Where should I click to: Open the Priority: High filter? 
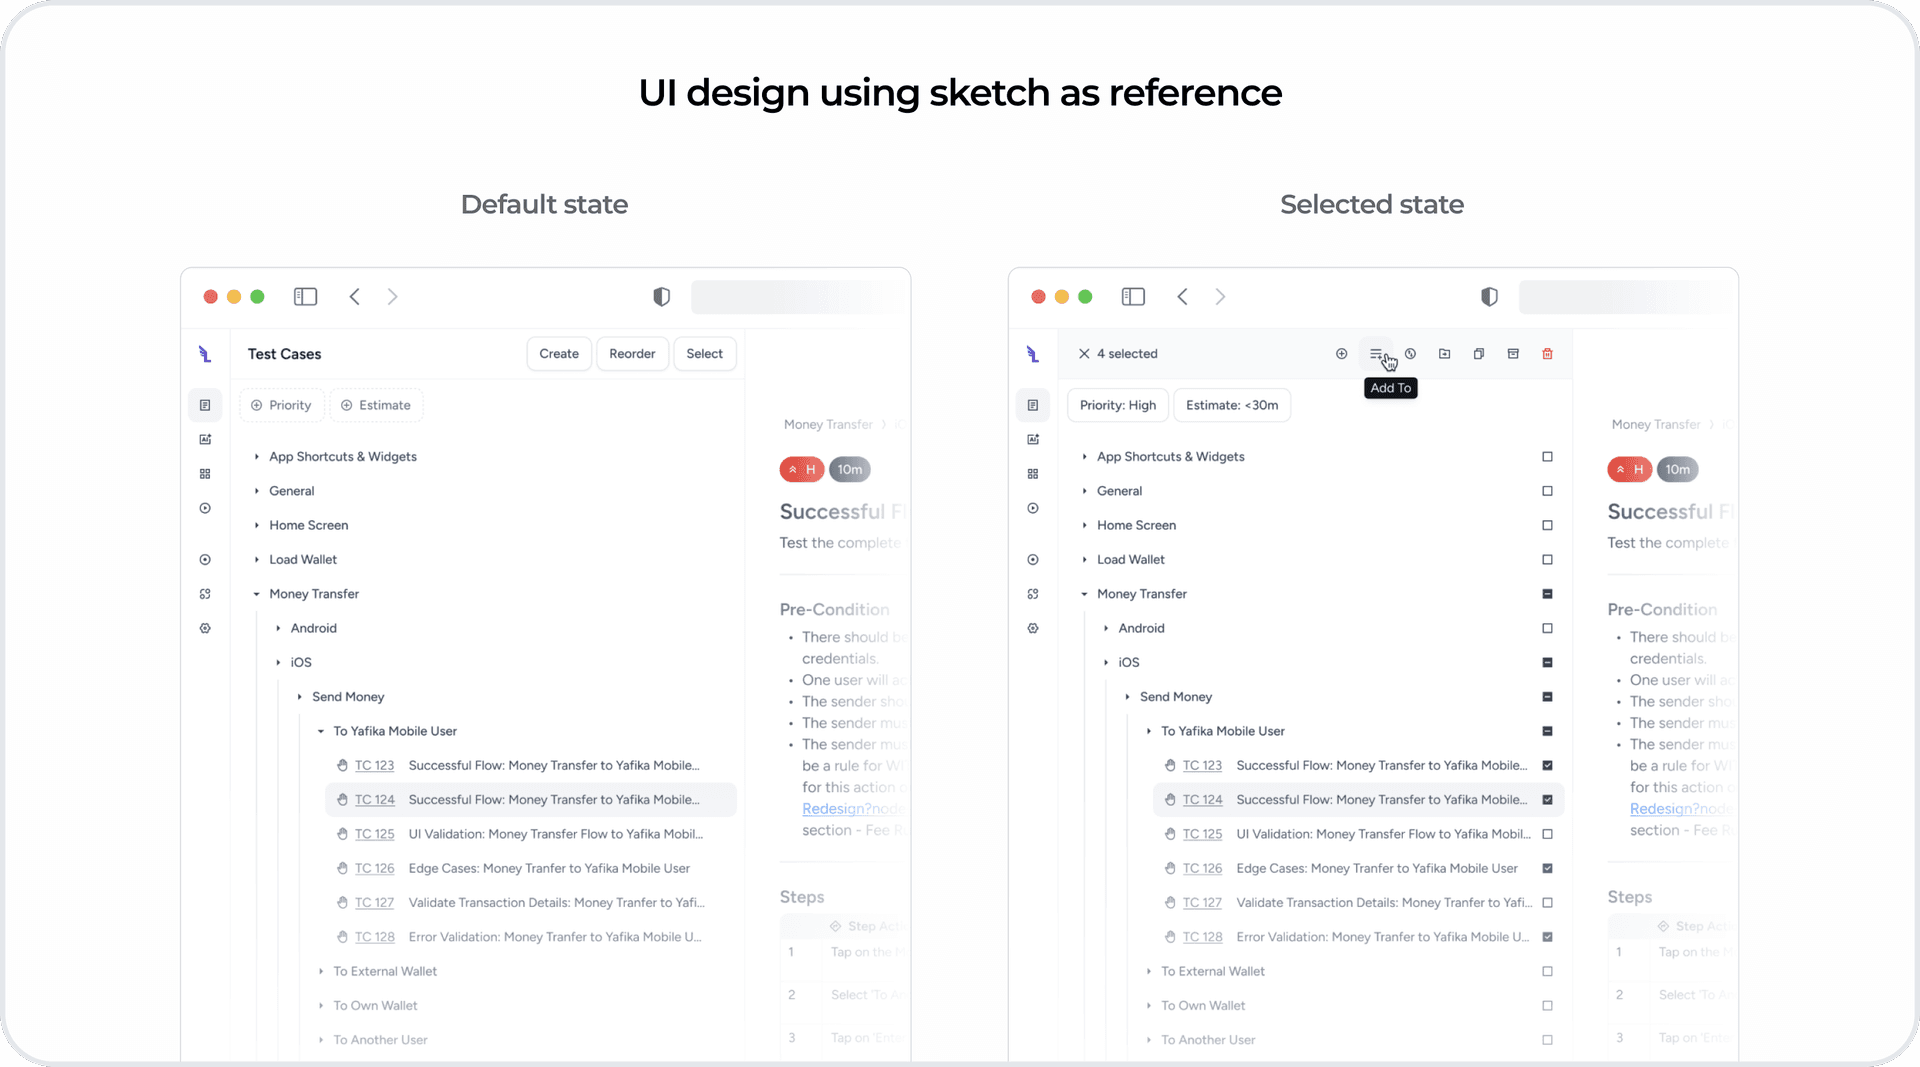(x=1117, y=405)
